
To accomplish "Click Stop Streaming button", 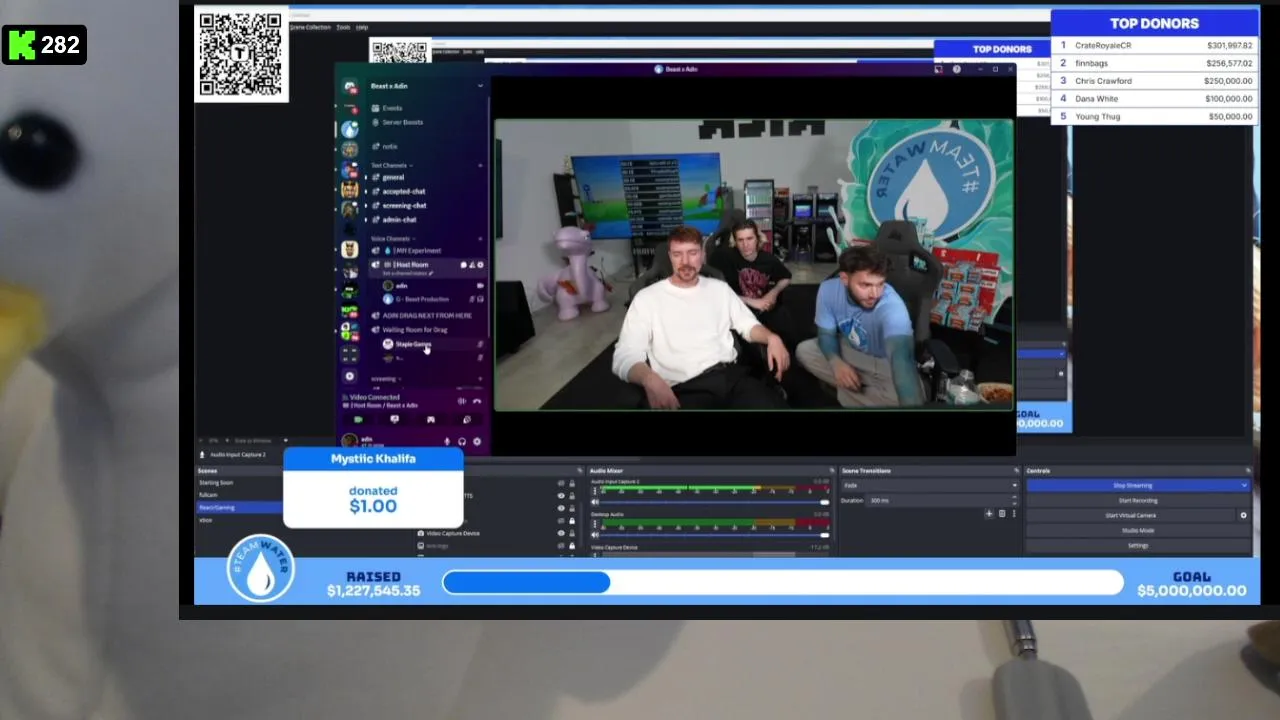I will [x=1133, y=485].
